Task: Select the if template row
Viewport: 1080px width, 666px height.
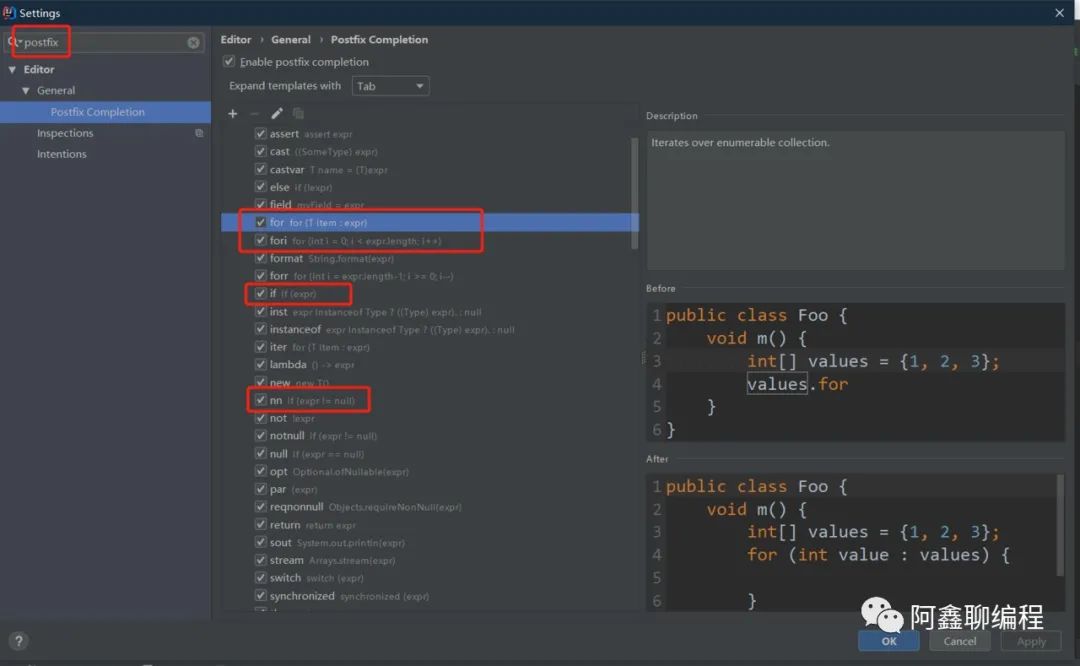Action: [430, 293]
